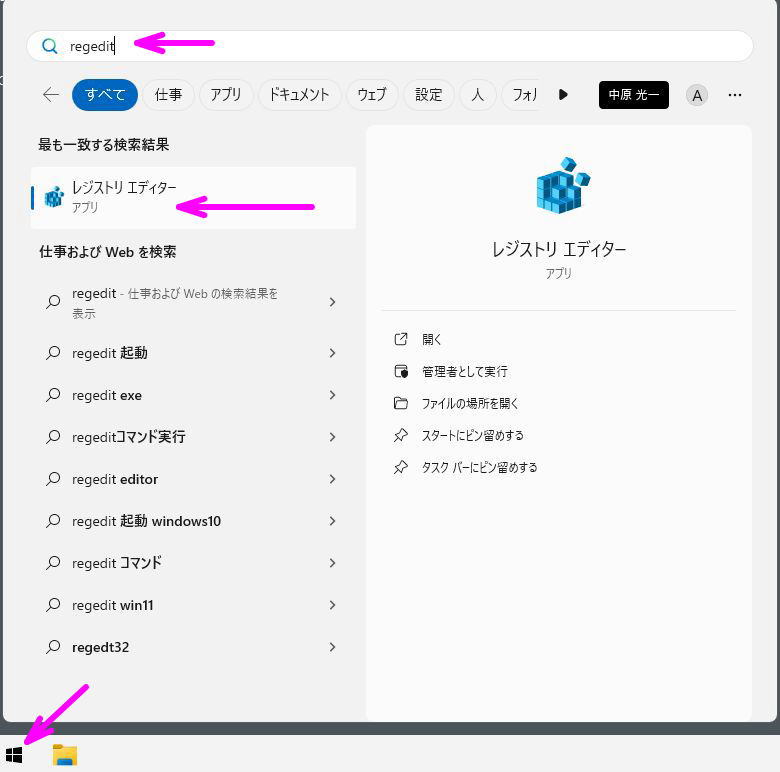Expand chevron for regedit 起動 suggestion
Viewport: 780px width, 772px height.
tap(332, 353)
